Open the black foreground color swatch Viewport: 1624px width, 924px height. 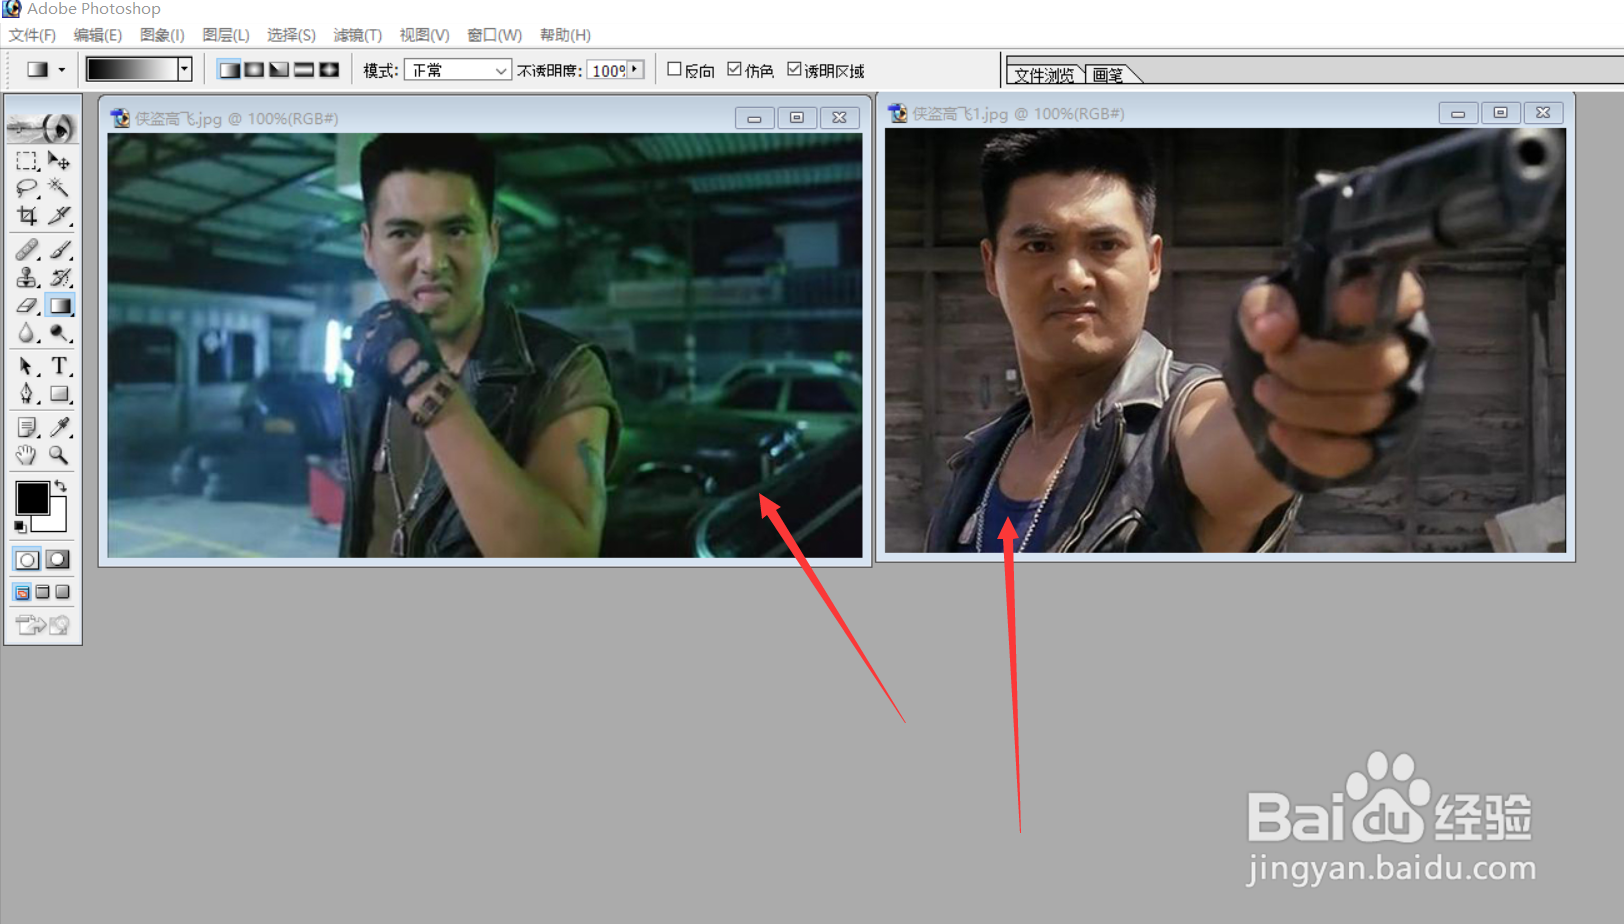click(31, 497)
